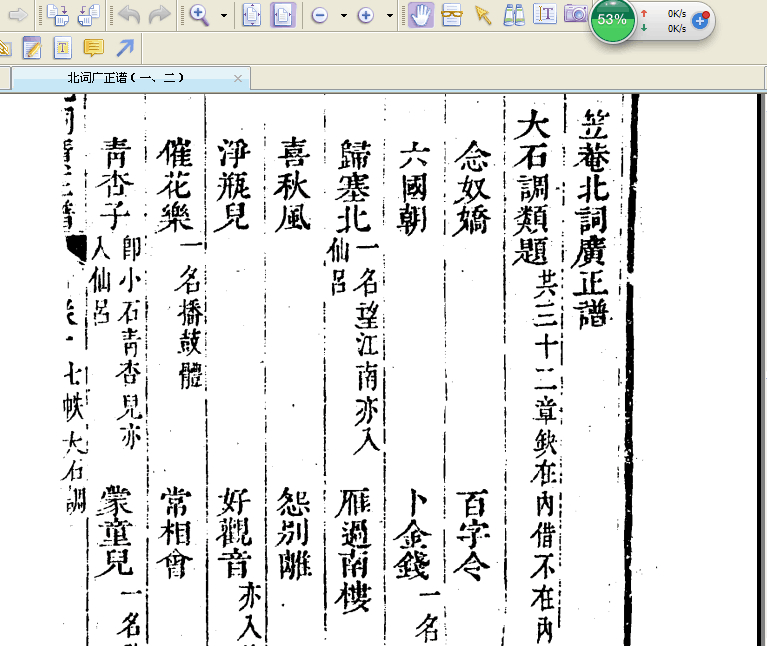The height and width of the screenshot is (646, 767).
Task: Click the Undo arrow
Action: (129, 15)
